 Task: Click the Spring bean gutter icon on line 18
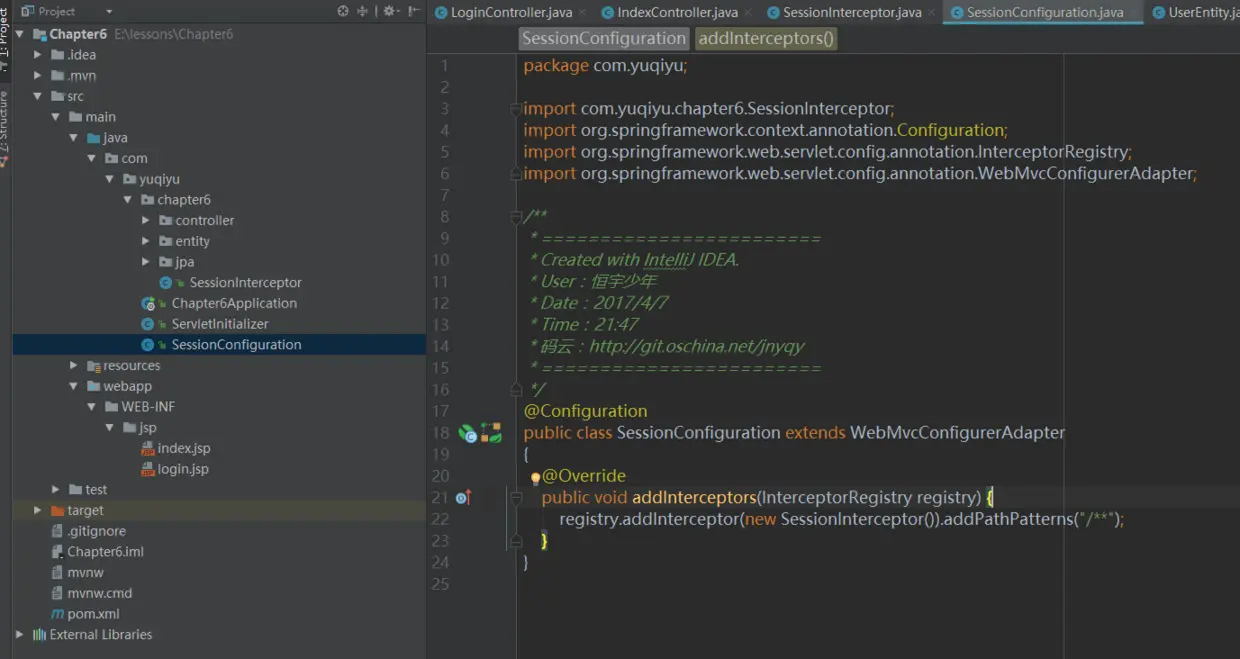(467, 433)
